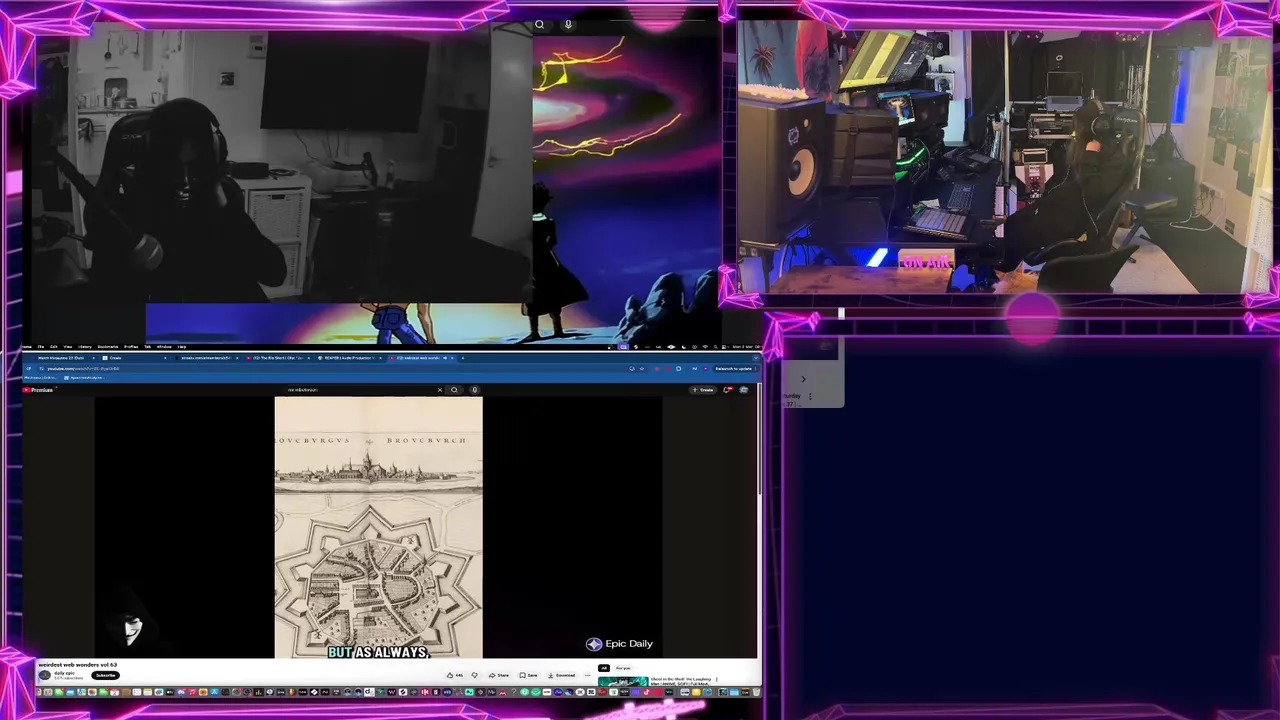Click the video player showing the map
Viewport: 1280px width, 720px height.
pos(378,527)
